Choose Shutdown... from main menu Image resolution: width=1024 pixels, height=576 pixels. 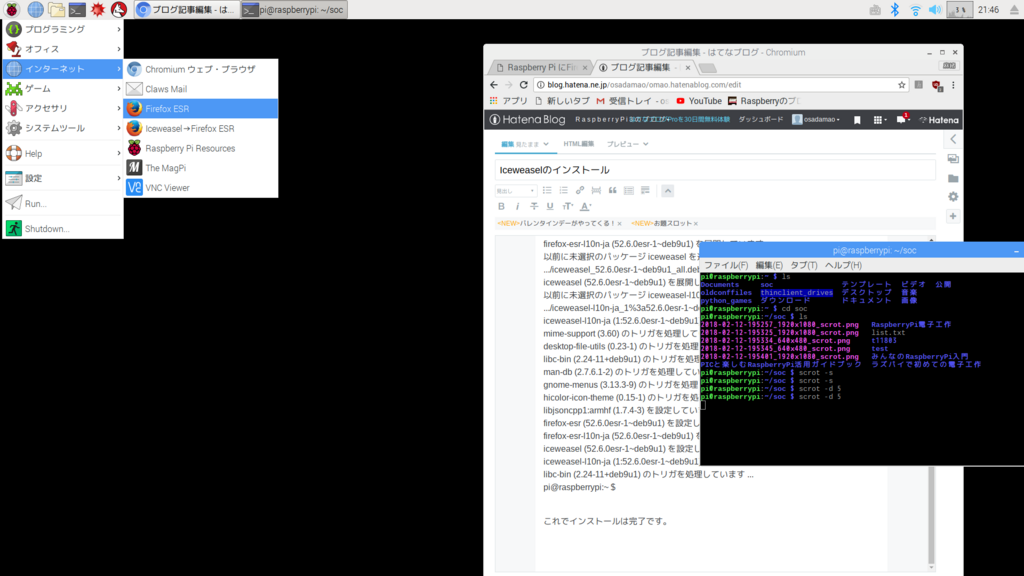click(x=63, y=229)
